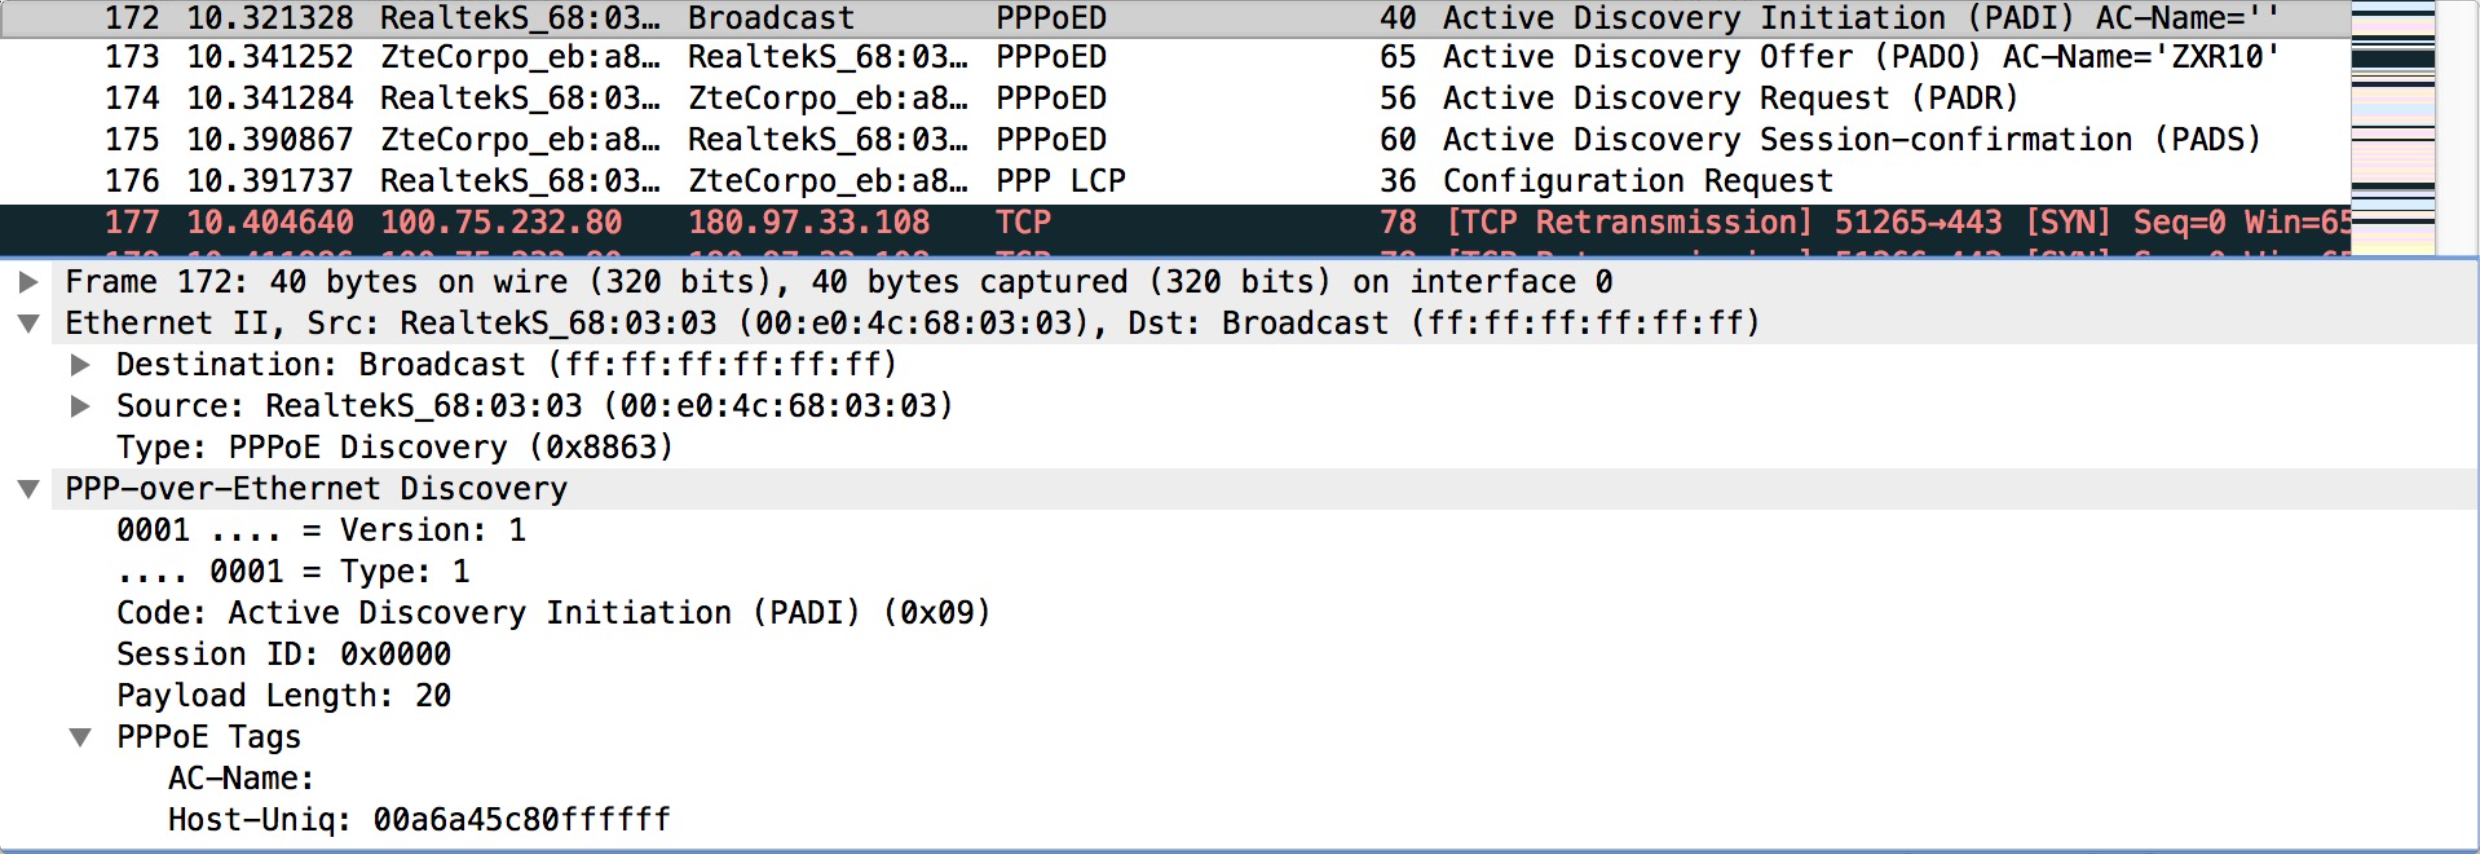Select packet 172 PADI row
The height and width of the screenshot is (854, 2480).
tap(1175, 18)
